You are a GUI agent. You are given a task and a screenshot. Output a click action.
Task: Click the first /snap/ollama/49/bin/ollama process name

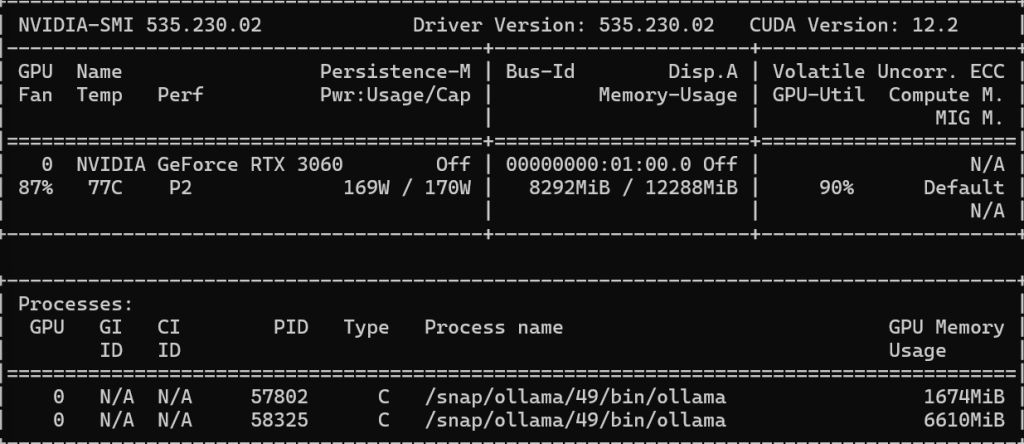coord(575,397)
